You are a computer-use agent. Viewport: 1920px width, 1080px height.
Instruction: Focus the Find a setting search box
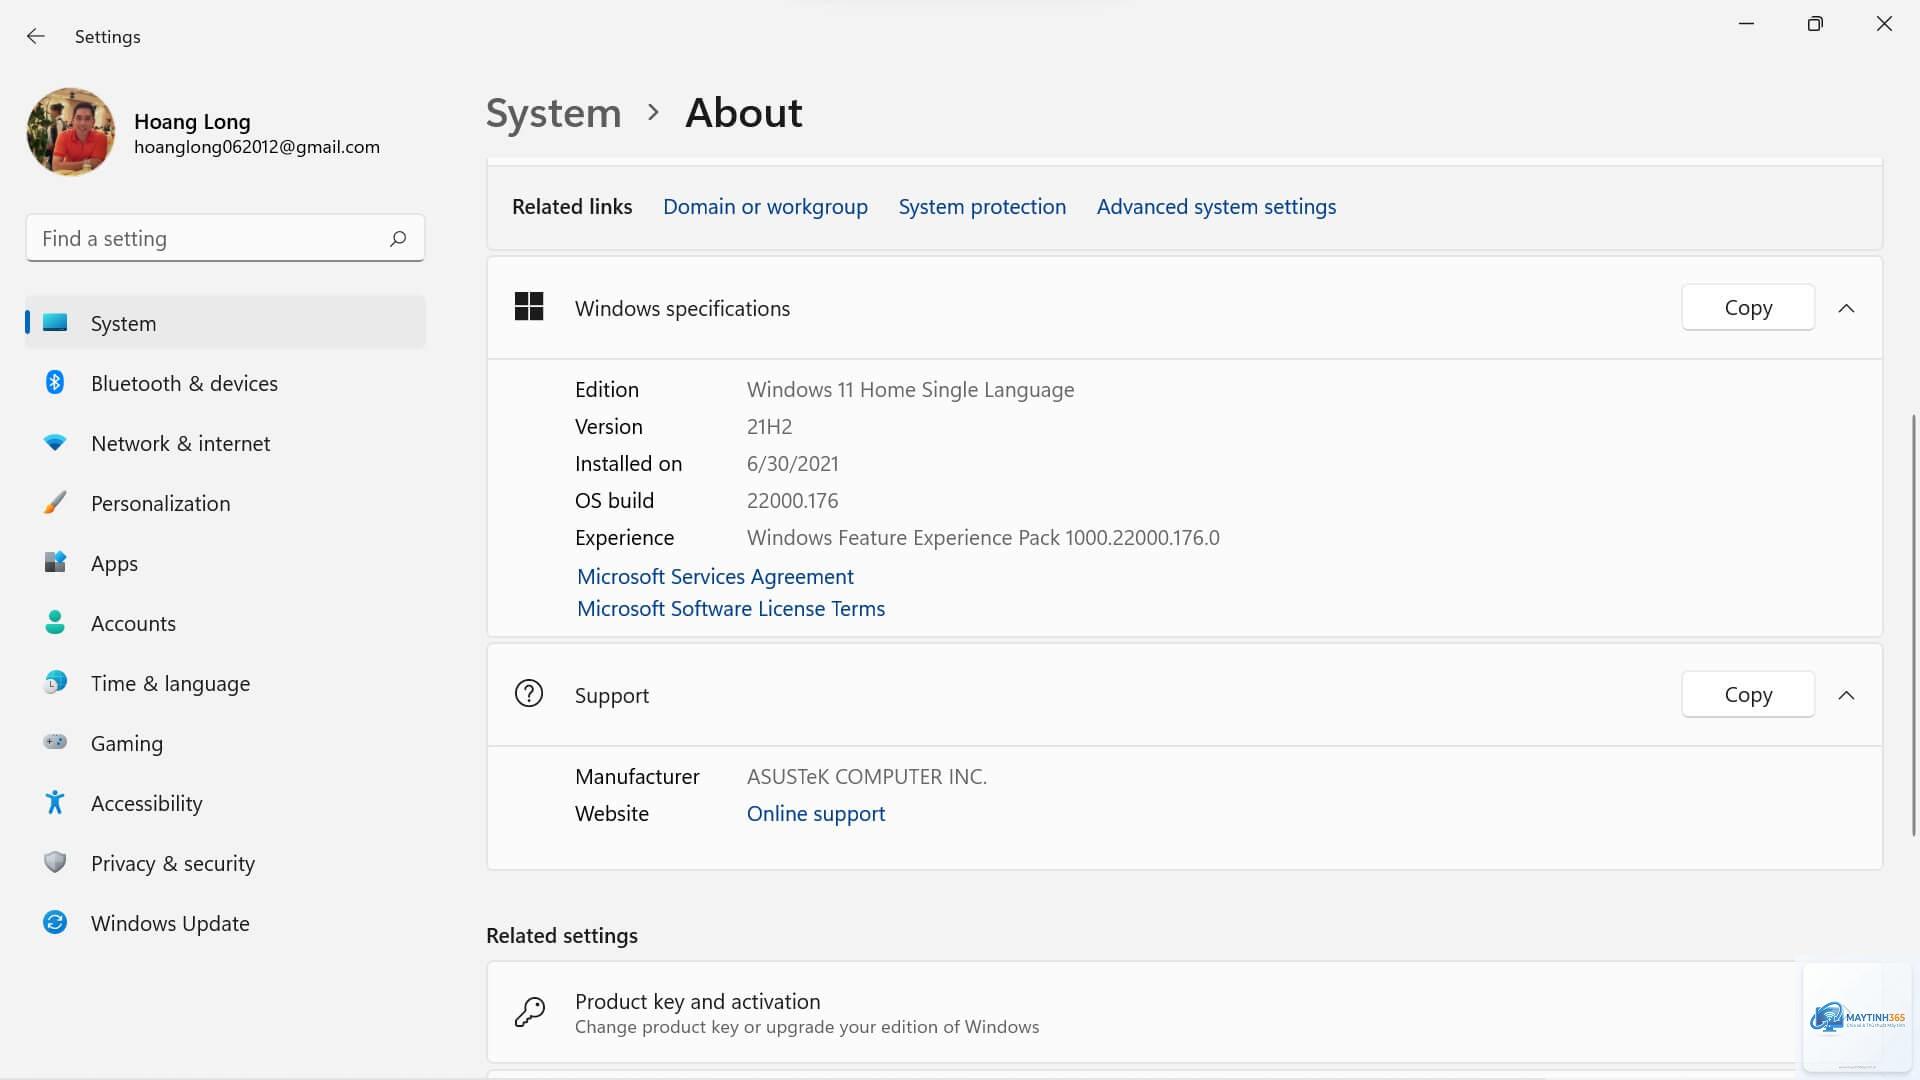tap(225, 238)
